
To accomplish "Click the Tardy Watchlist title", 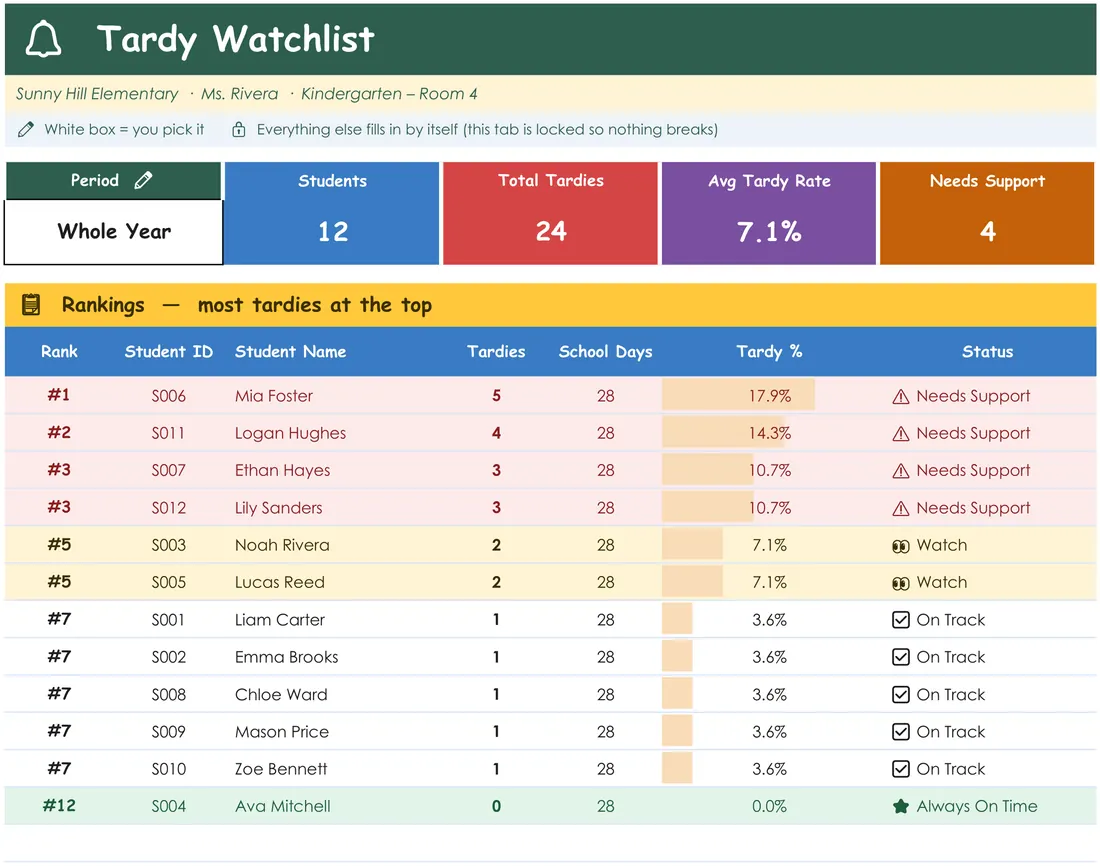I will [x=235, y=39].
